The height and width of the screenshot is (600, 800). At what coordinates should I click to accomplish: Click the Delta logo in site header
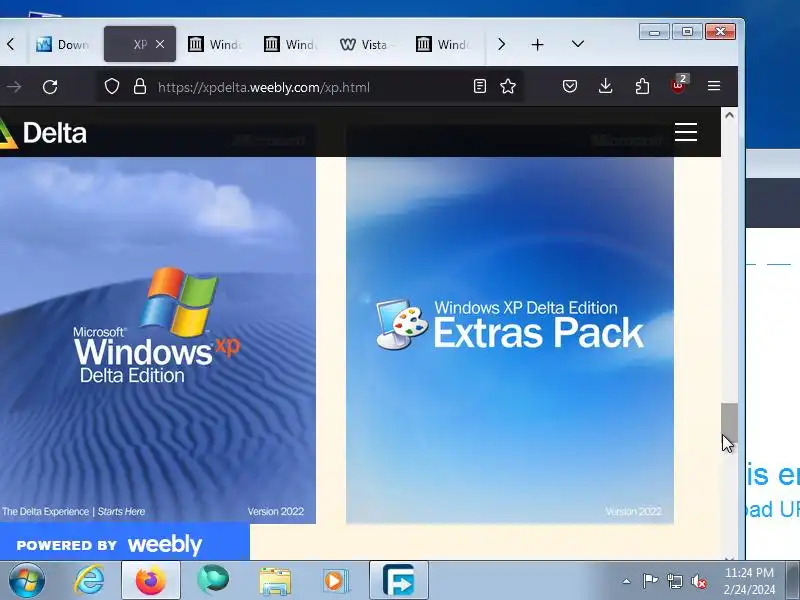coord(43,133)
